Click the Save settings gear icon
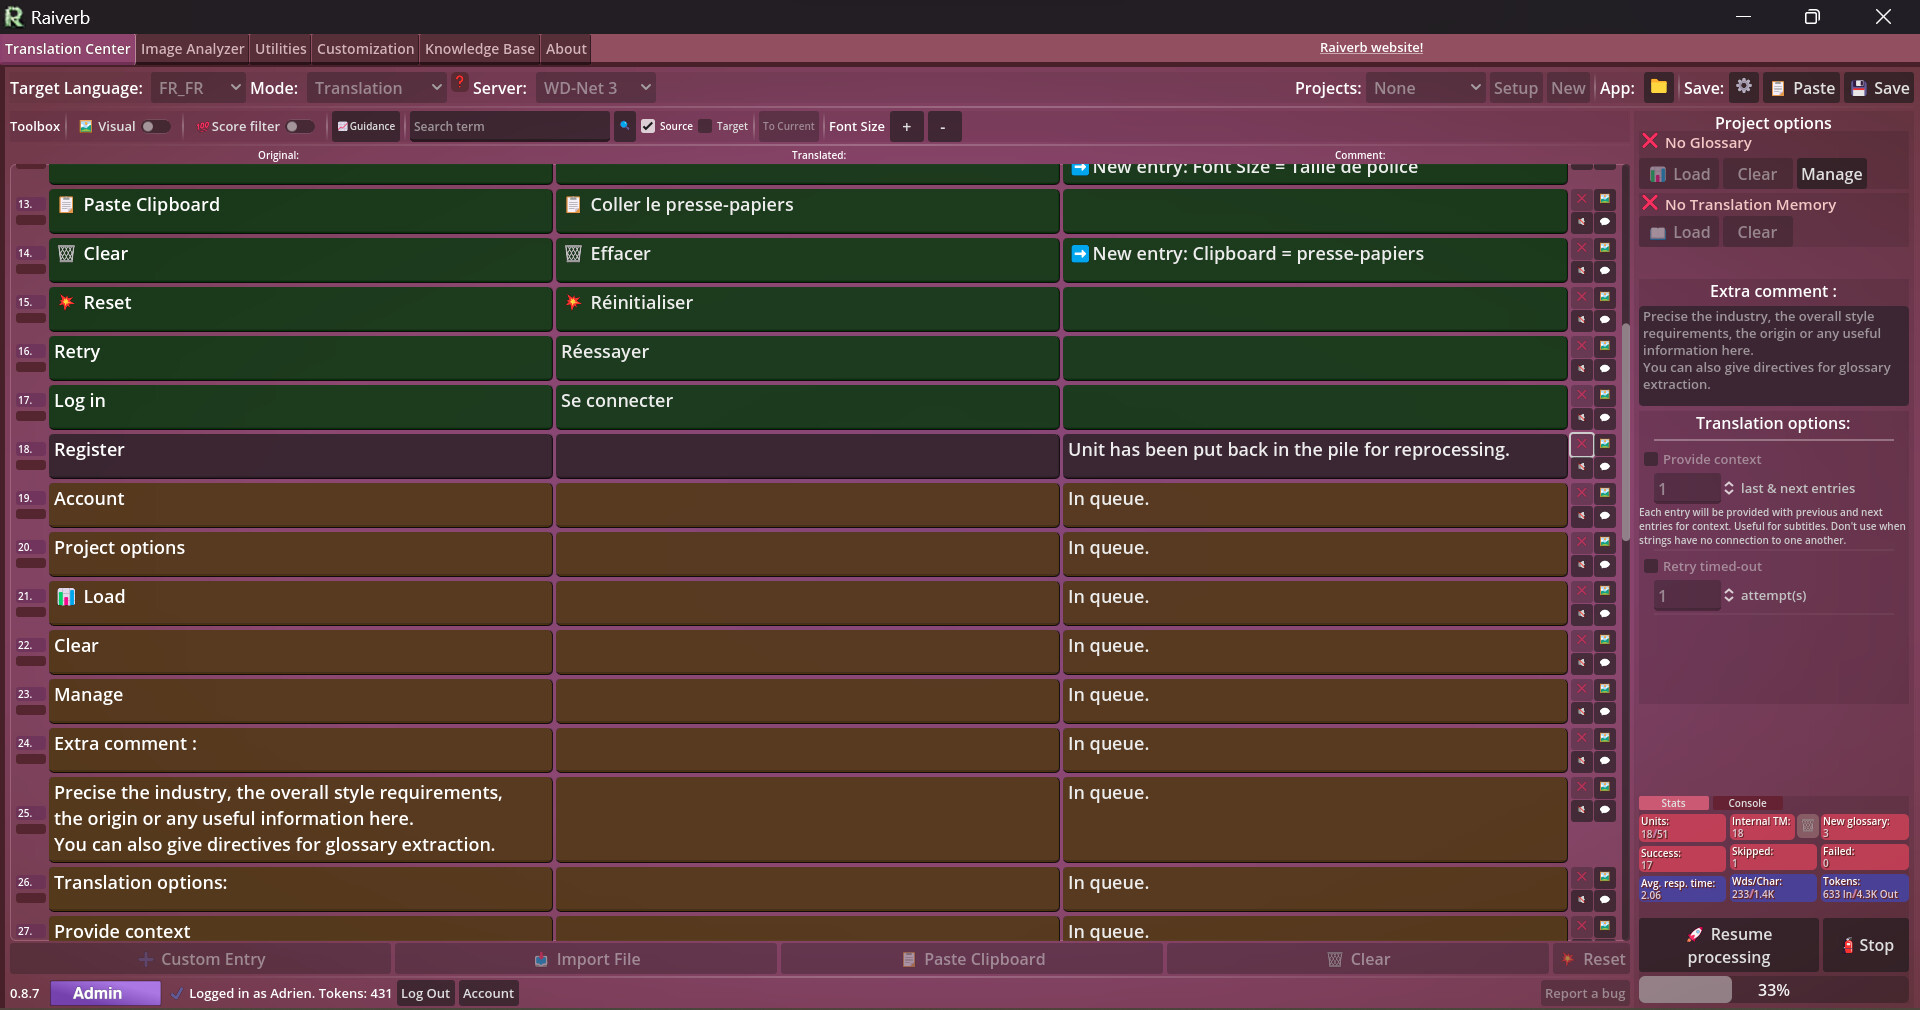This screenshot has height=1010, width=1920. click(x=1744, y=87)
